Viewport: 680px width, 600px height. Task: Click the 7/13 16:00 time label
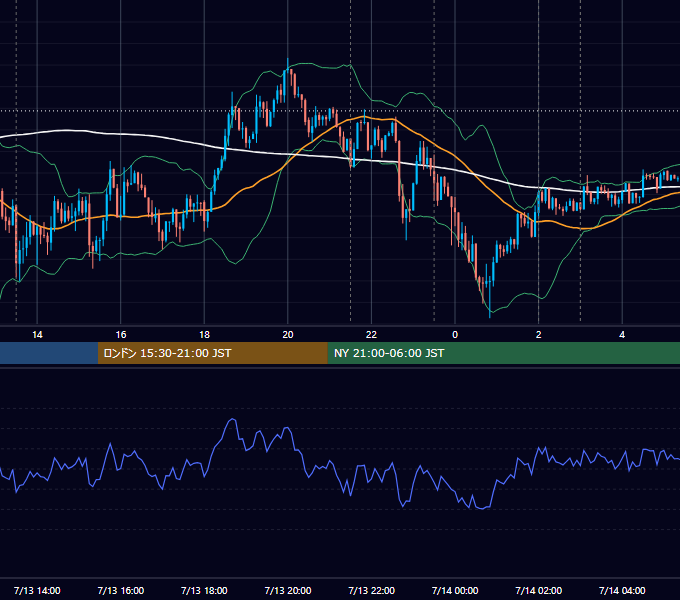click(x=121, y=590)
